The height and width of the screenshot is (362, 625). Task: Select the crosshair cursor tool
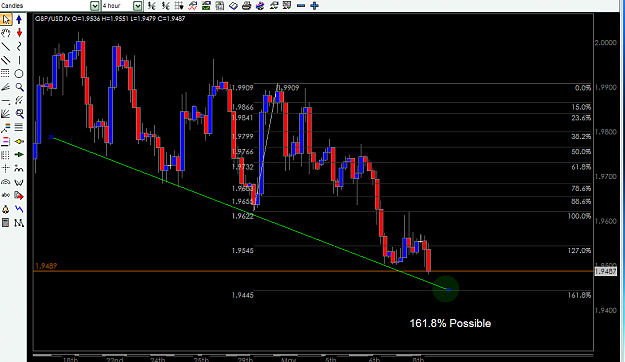[6, 168]
